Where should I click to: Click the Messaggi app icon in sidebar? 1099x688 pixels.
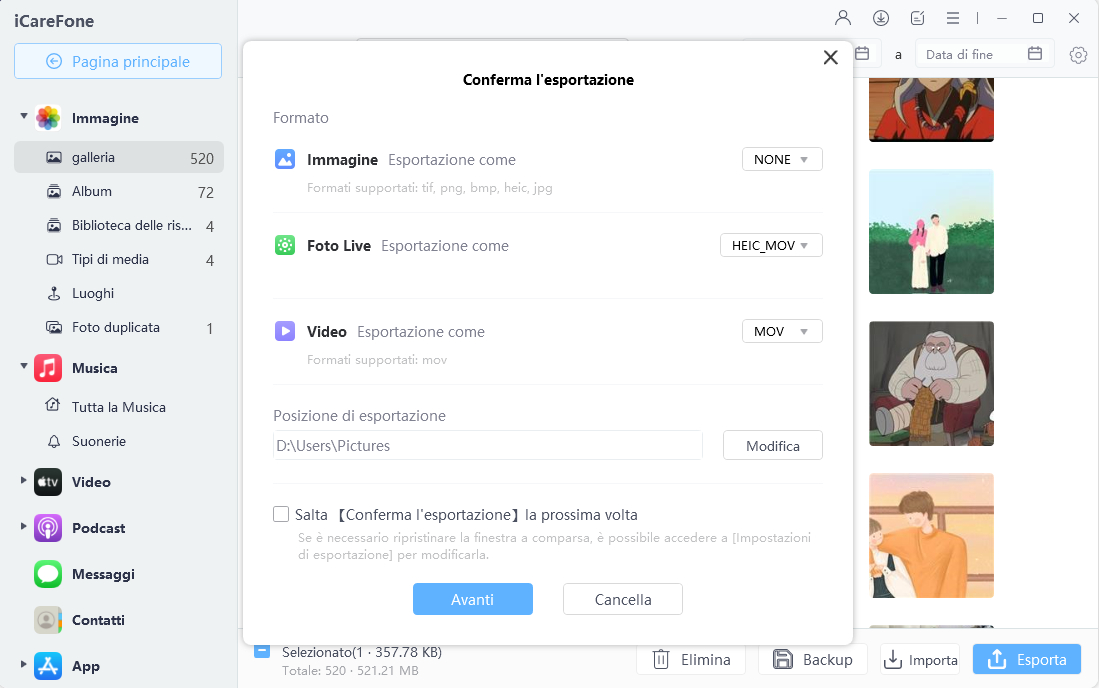point(48,574)
